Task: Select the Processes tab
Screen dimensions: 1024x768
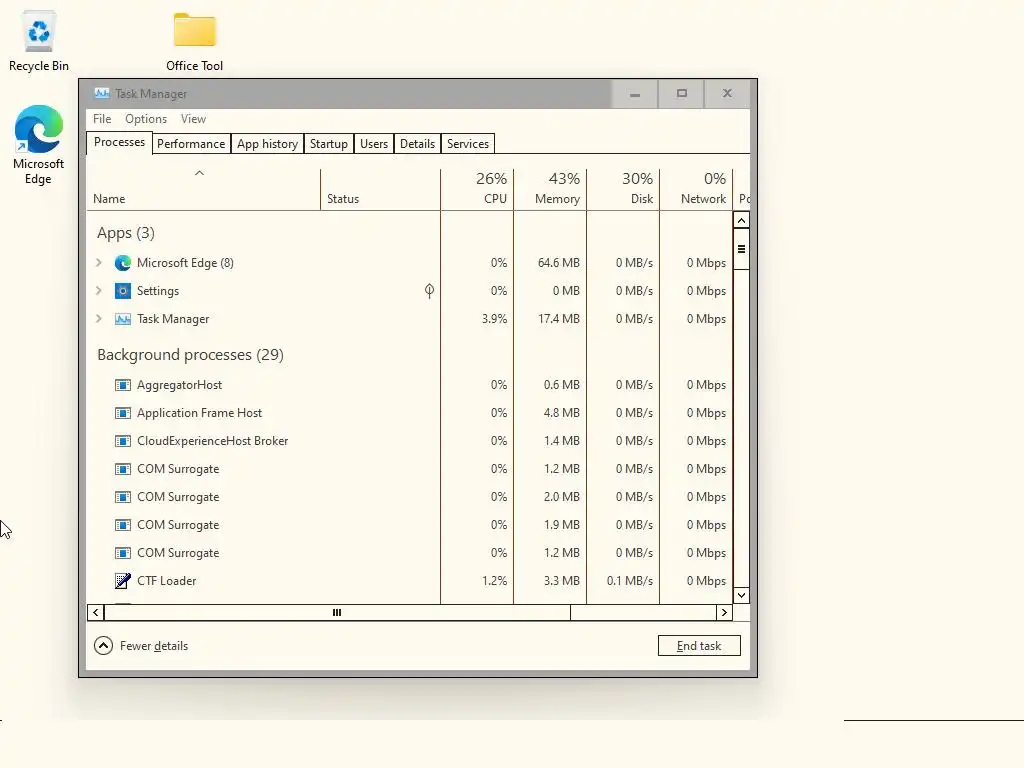Action: [x=120, y=142]
